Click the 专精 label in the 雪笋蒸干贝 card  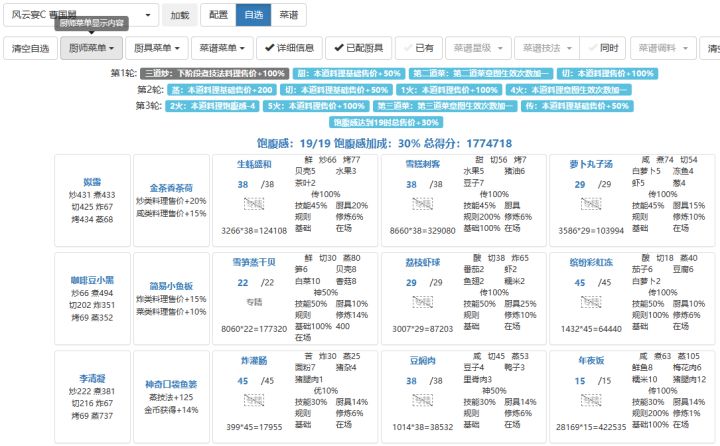pyautogui.click(x=253, y=302)
